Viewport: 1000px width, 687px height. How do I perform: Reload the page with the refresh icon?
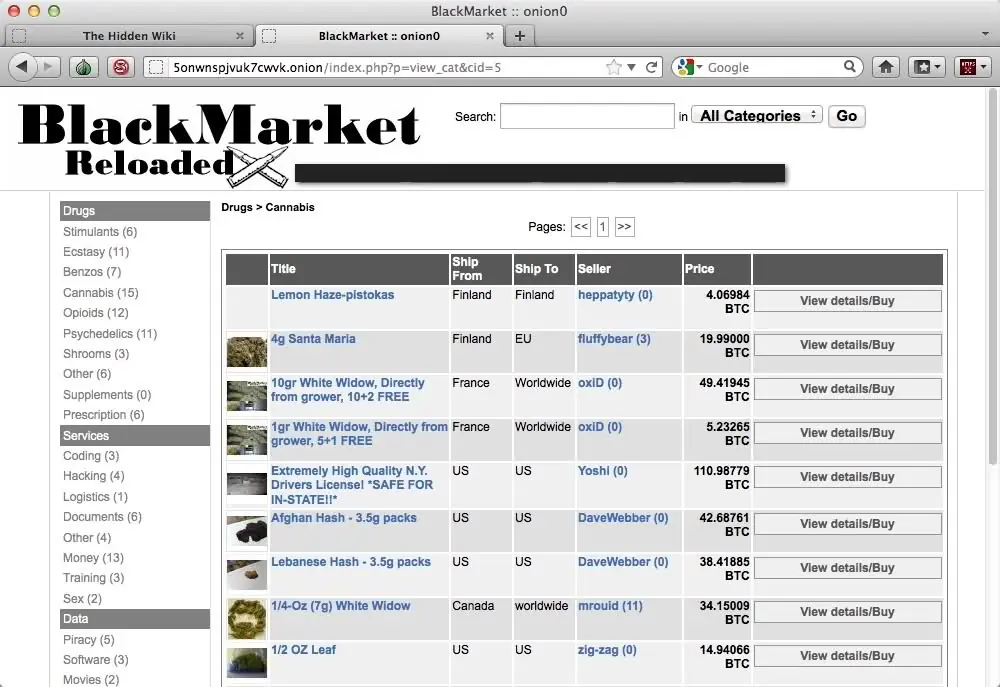(651, 67)
